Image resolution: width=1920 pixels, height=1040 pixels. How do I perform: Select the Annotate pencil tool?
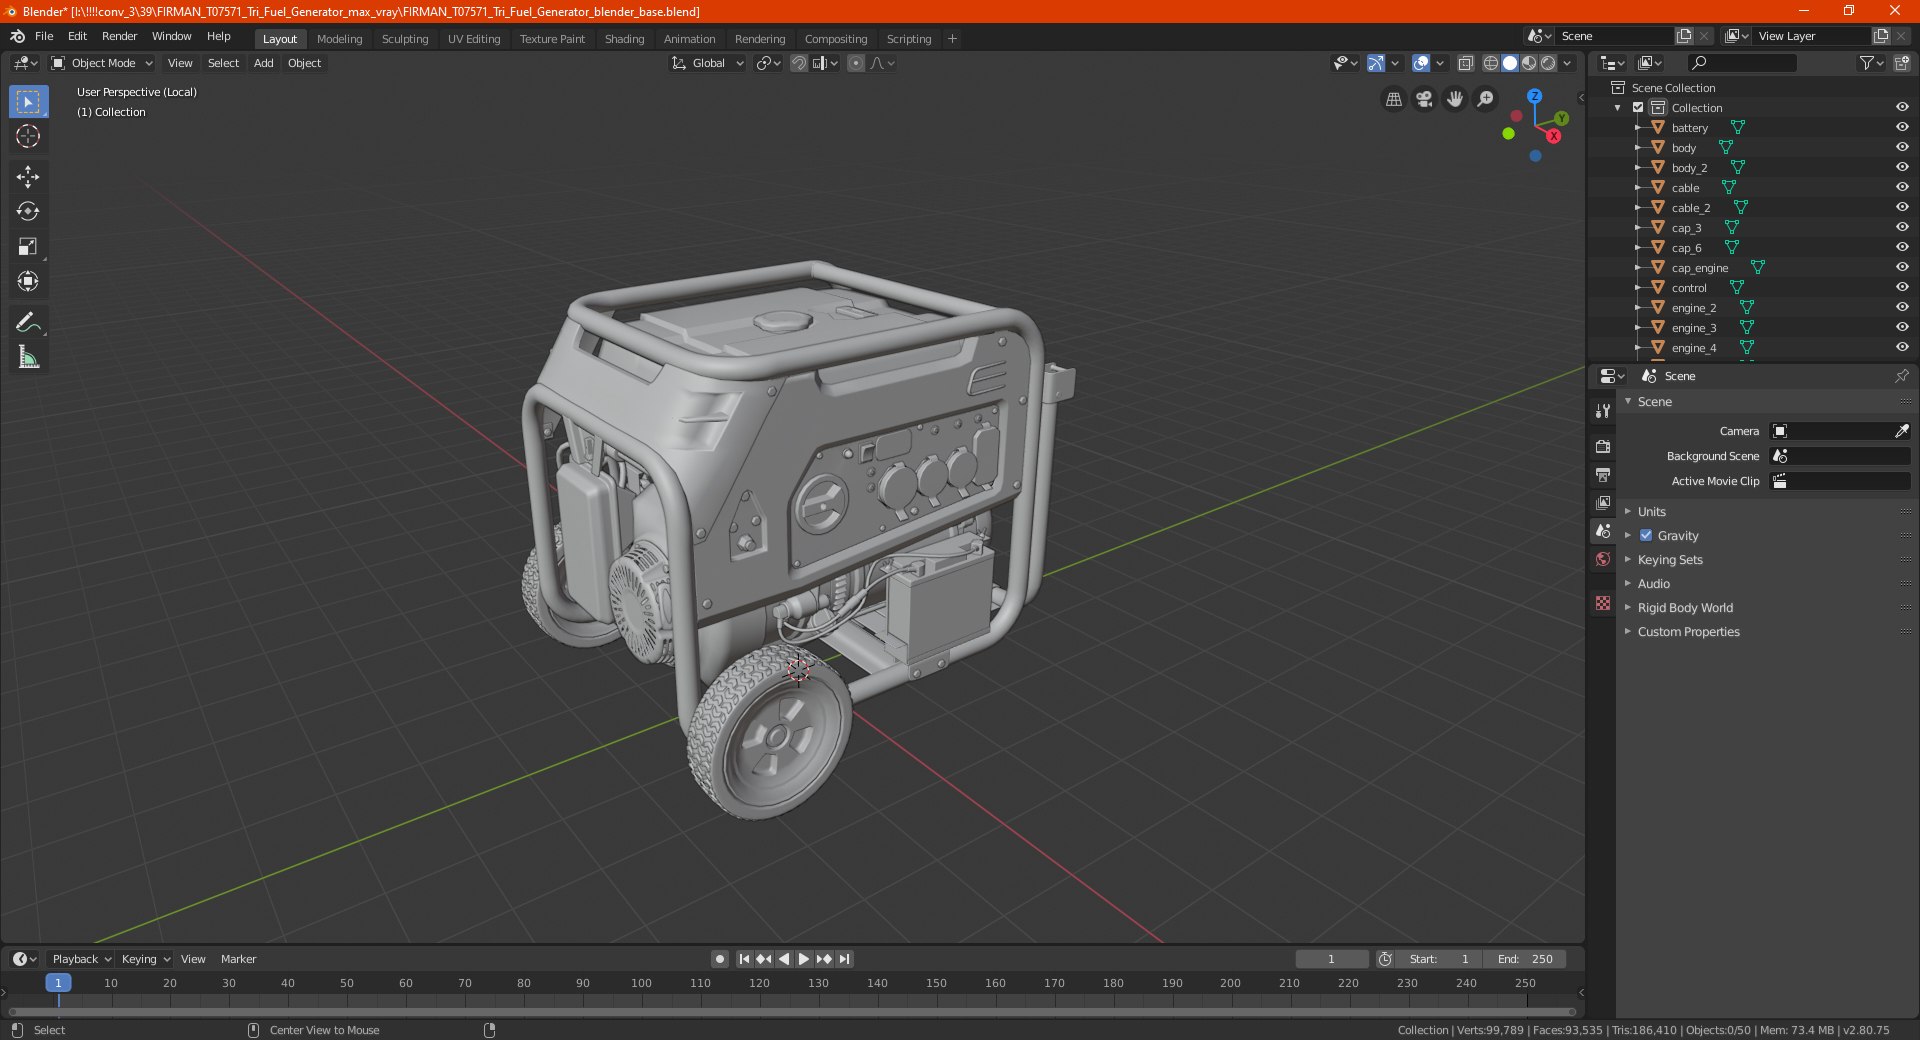28,322
